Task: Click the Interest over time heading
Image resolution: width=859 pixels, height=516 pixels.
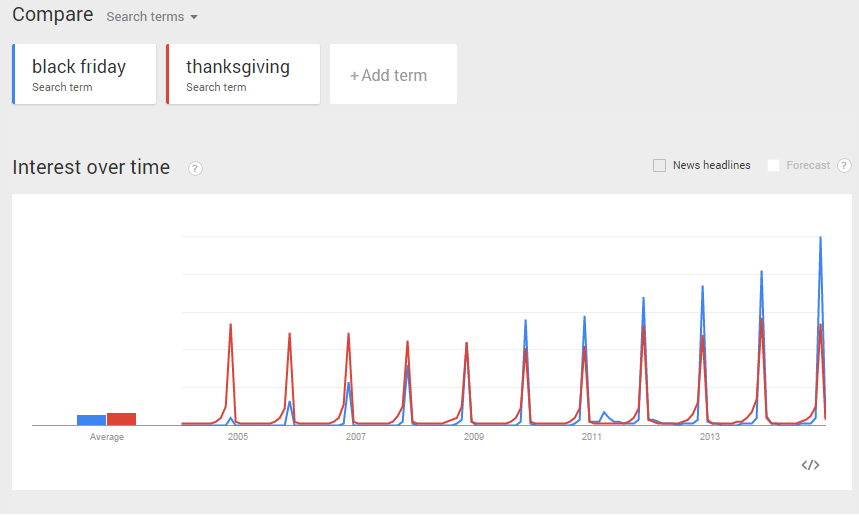Action: [91, 167]
